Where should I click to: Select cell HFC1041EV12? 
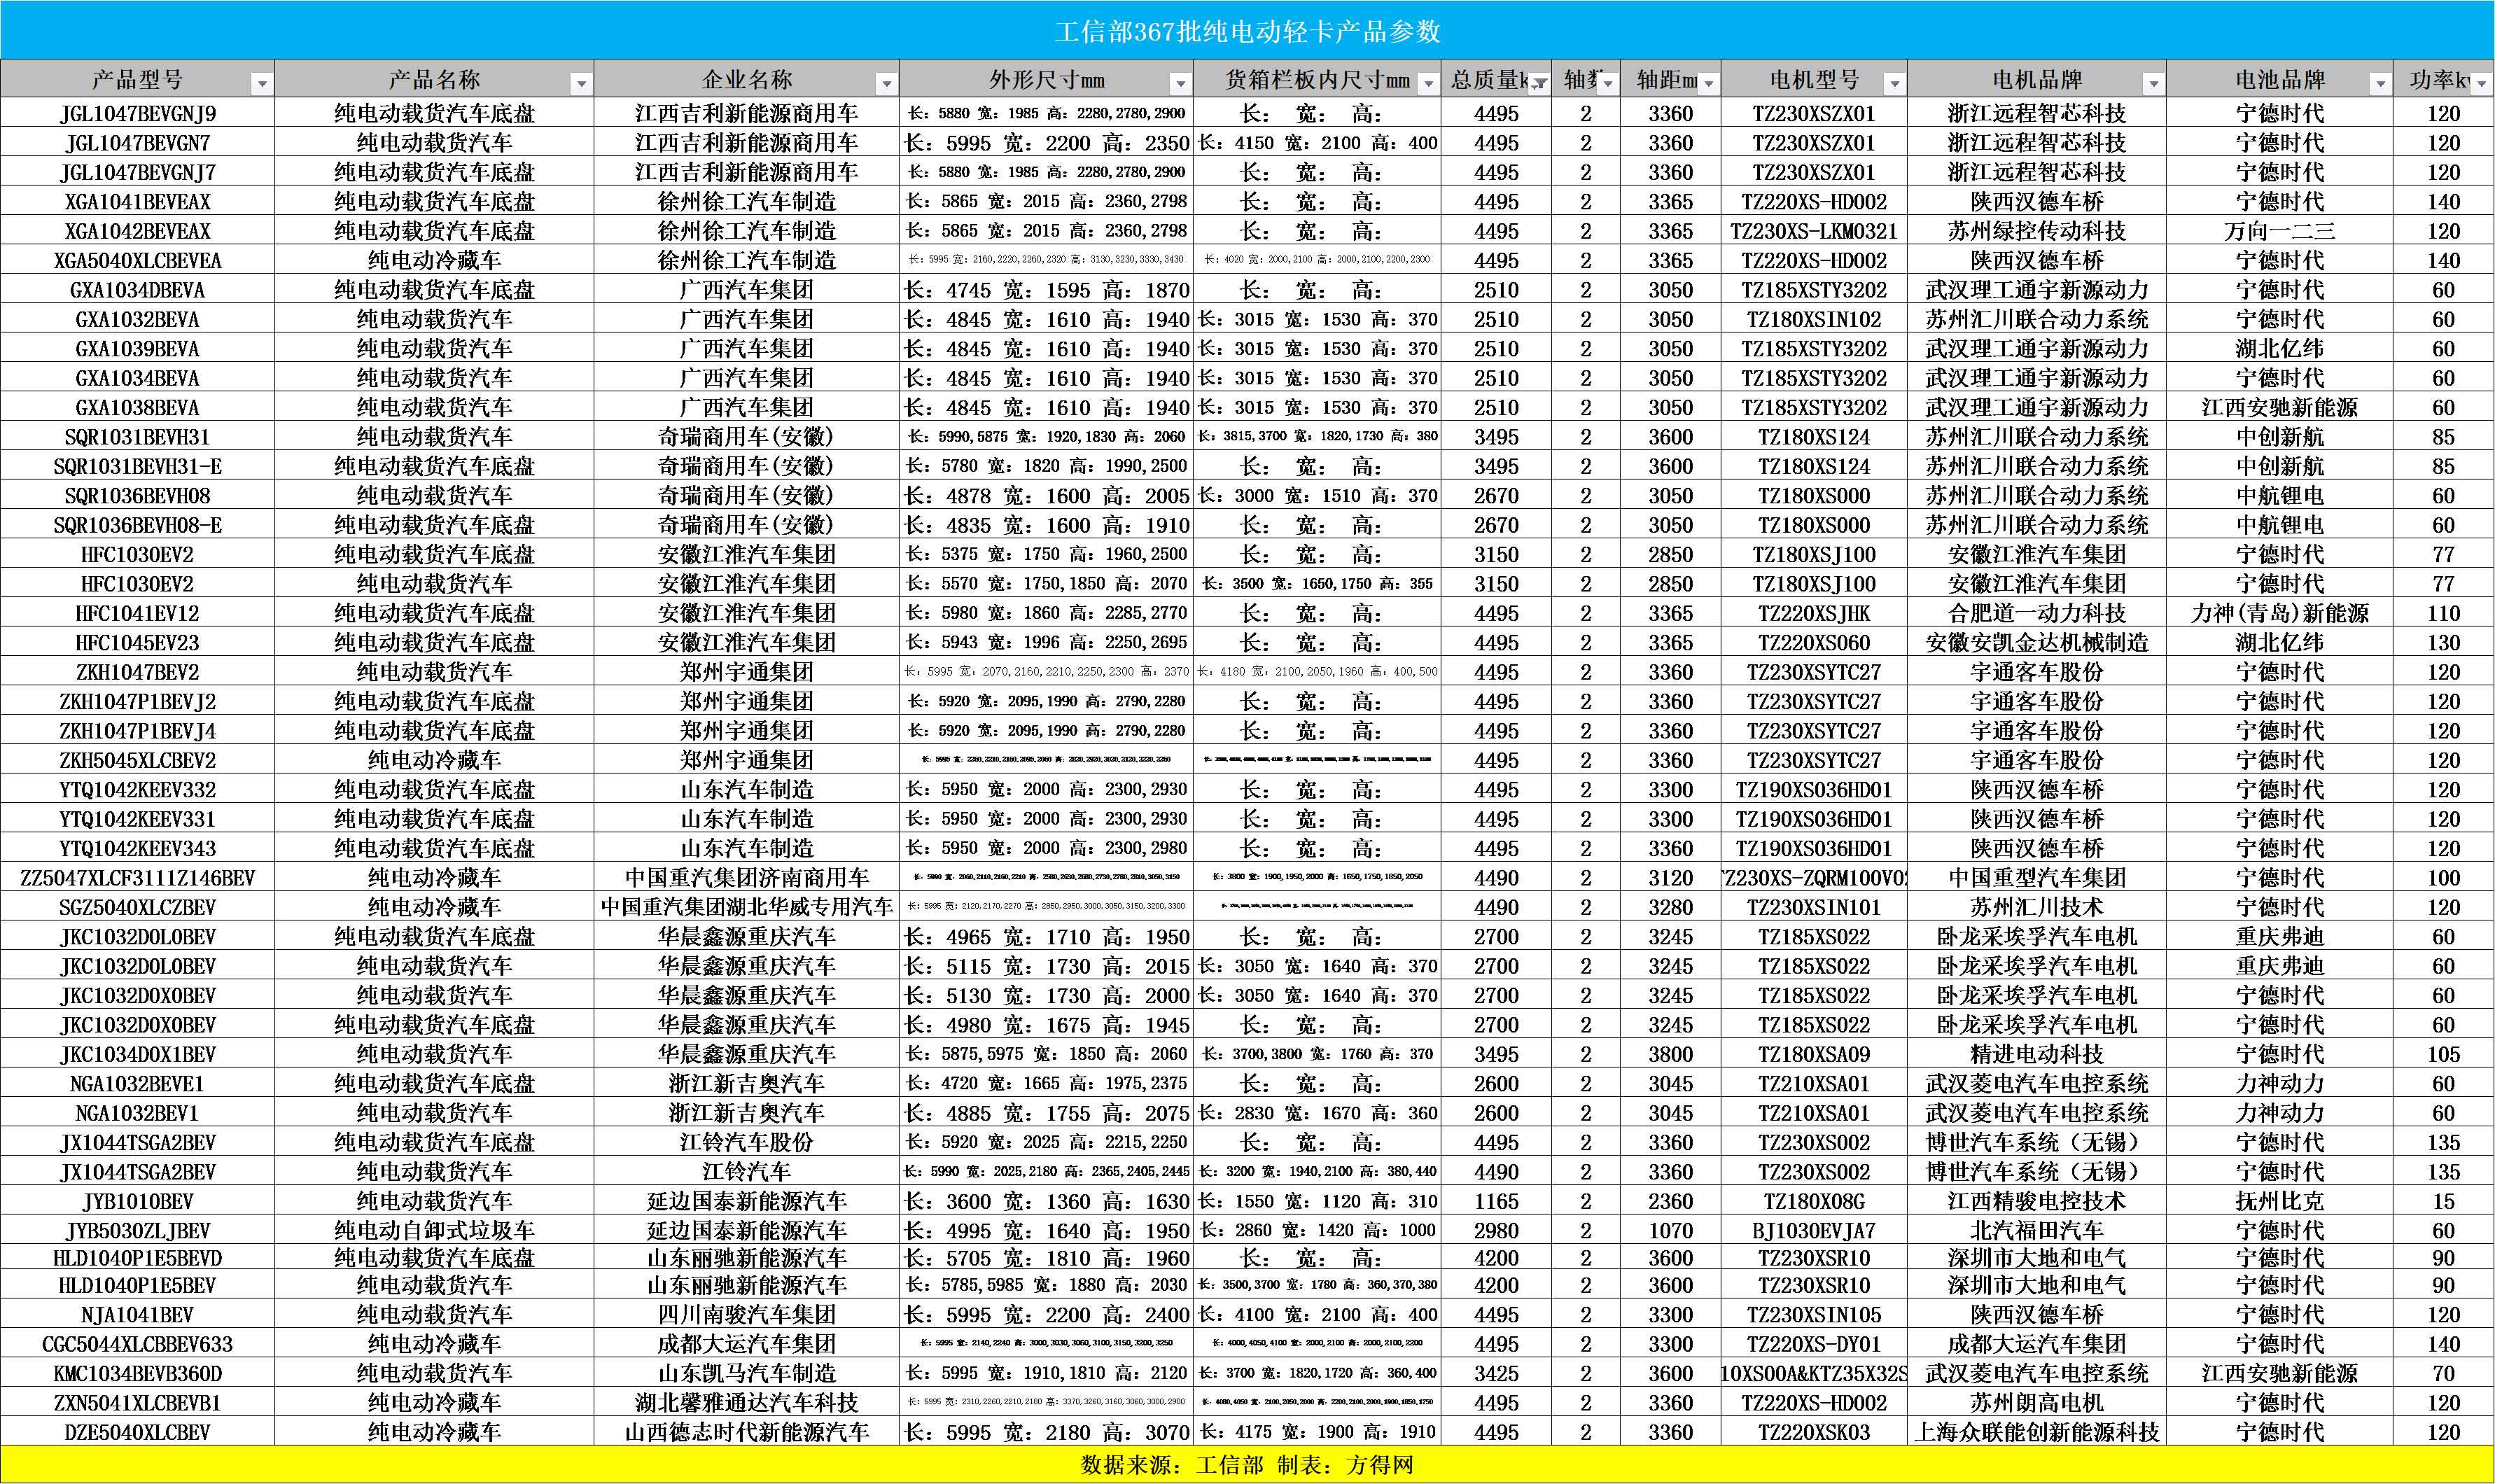[138, 613]
